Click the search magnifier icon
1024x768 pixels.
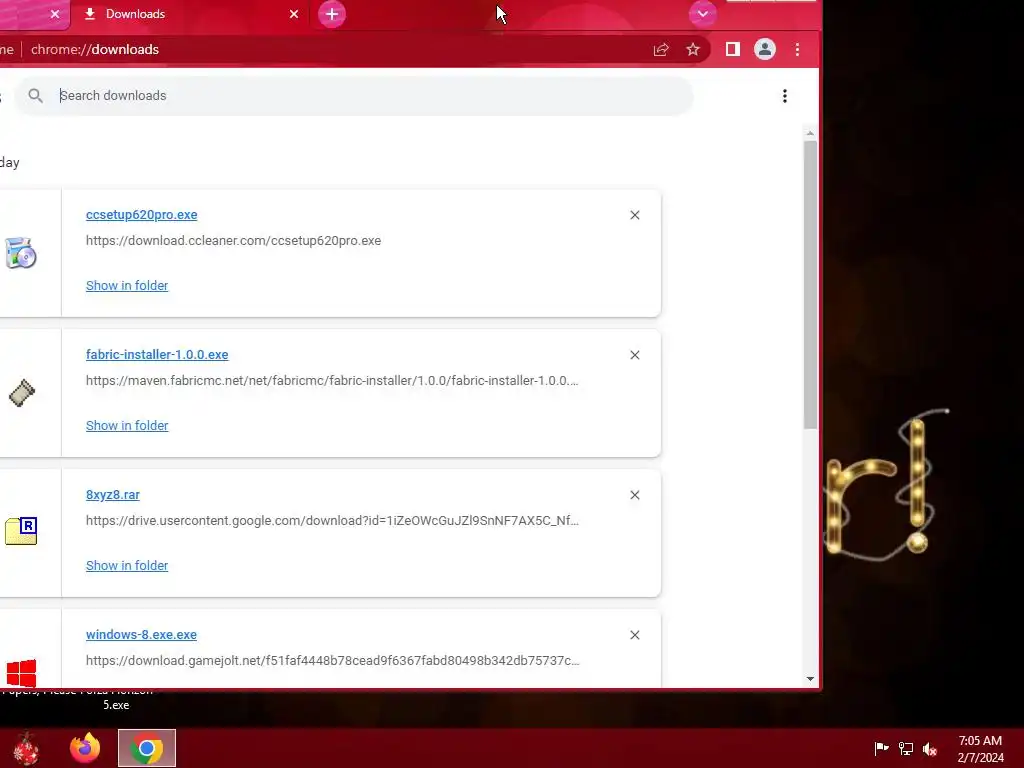tap(35, 96)
